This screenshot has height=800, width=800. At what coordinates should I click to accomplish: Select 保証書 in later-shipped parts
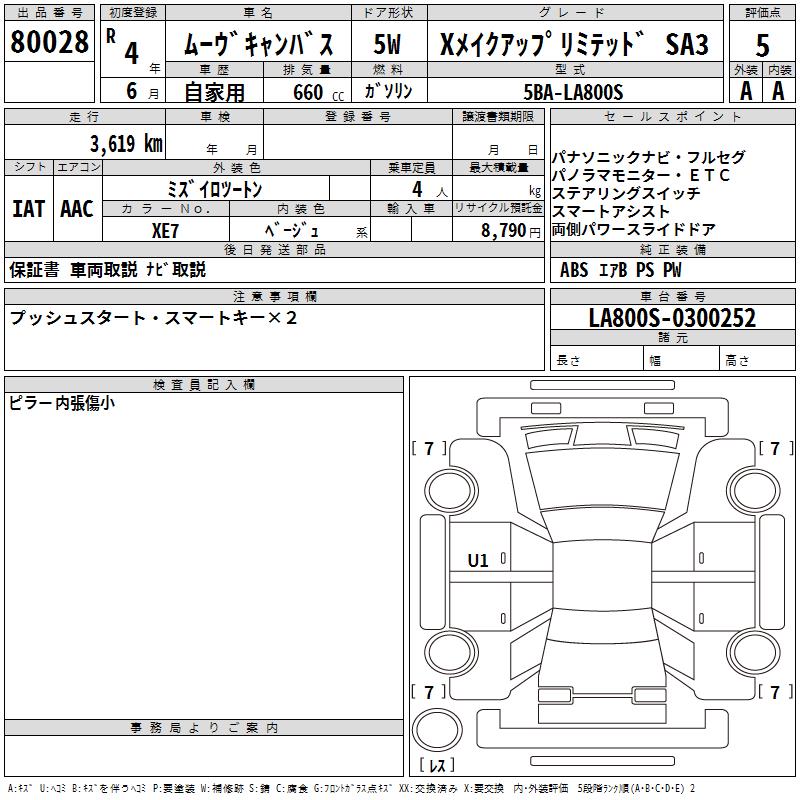(34, 269)
